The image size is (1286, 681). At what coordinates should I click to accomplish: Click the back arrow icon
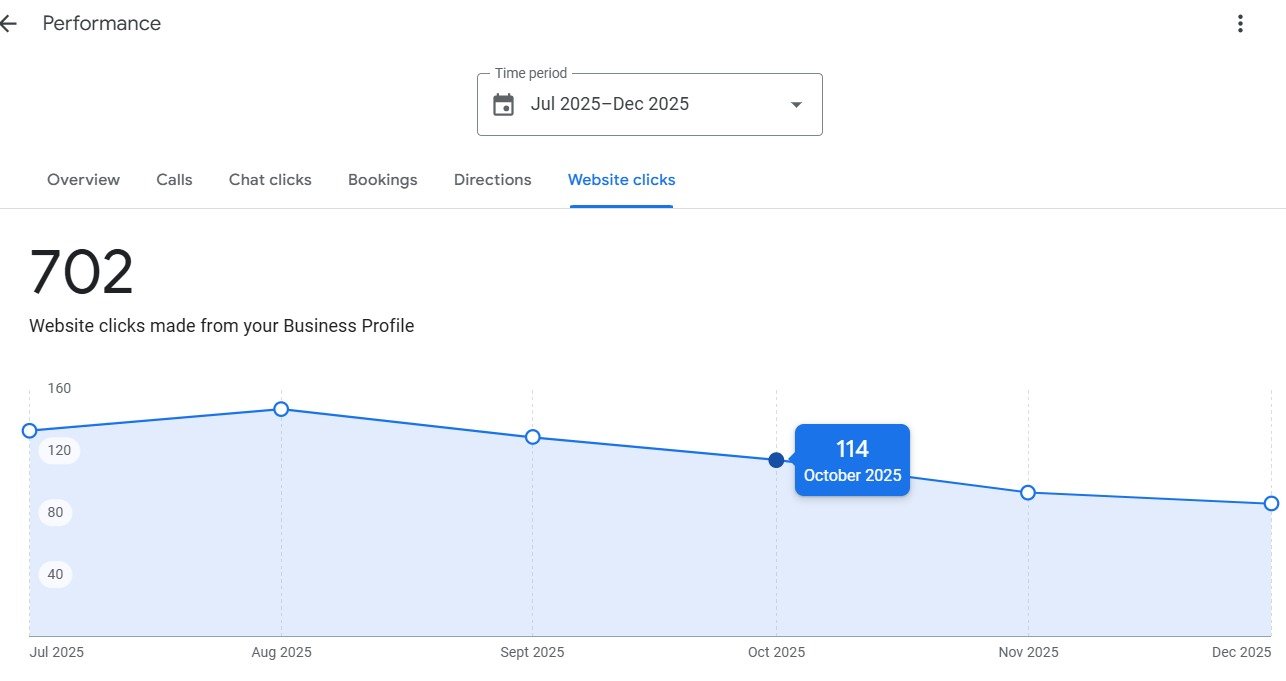coord(8,24)
